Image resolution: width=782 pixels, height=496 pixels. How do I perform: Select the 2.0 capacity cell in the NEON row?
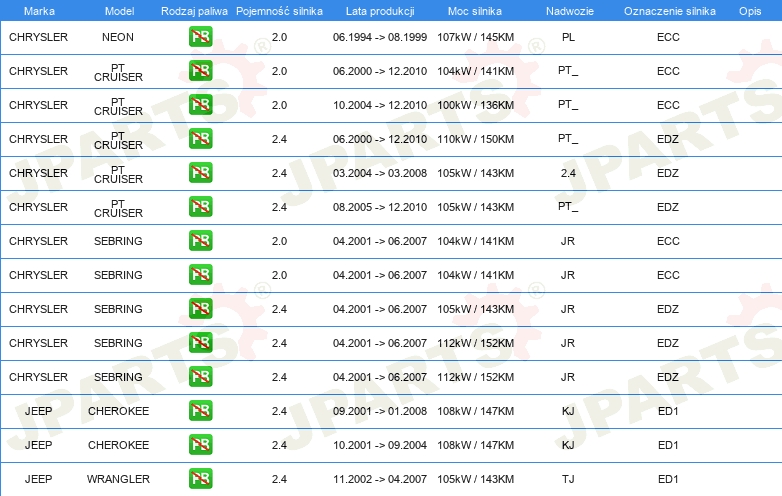(x=279, y=37)
